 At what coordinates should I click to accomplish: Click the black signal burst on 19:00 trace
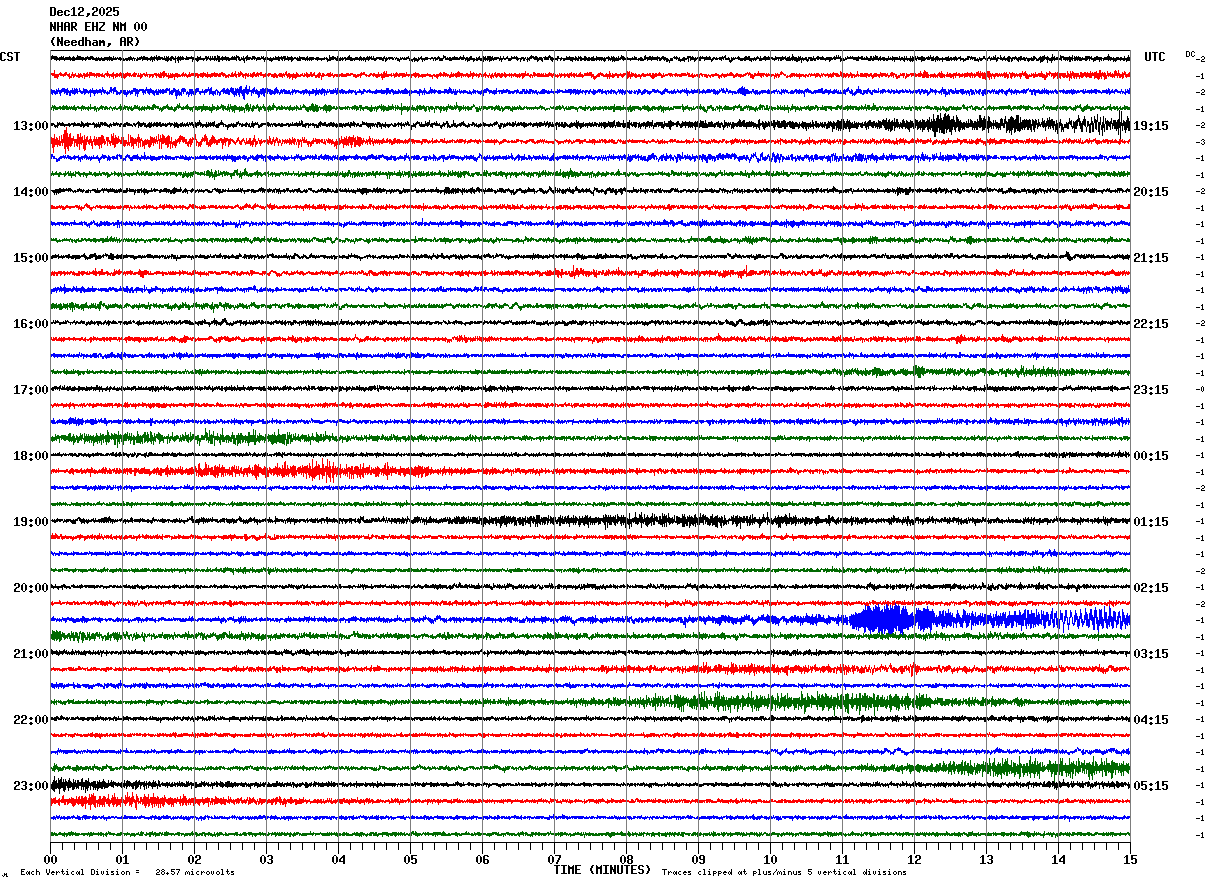[x=620, y=520]
